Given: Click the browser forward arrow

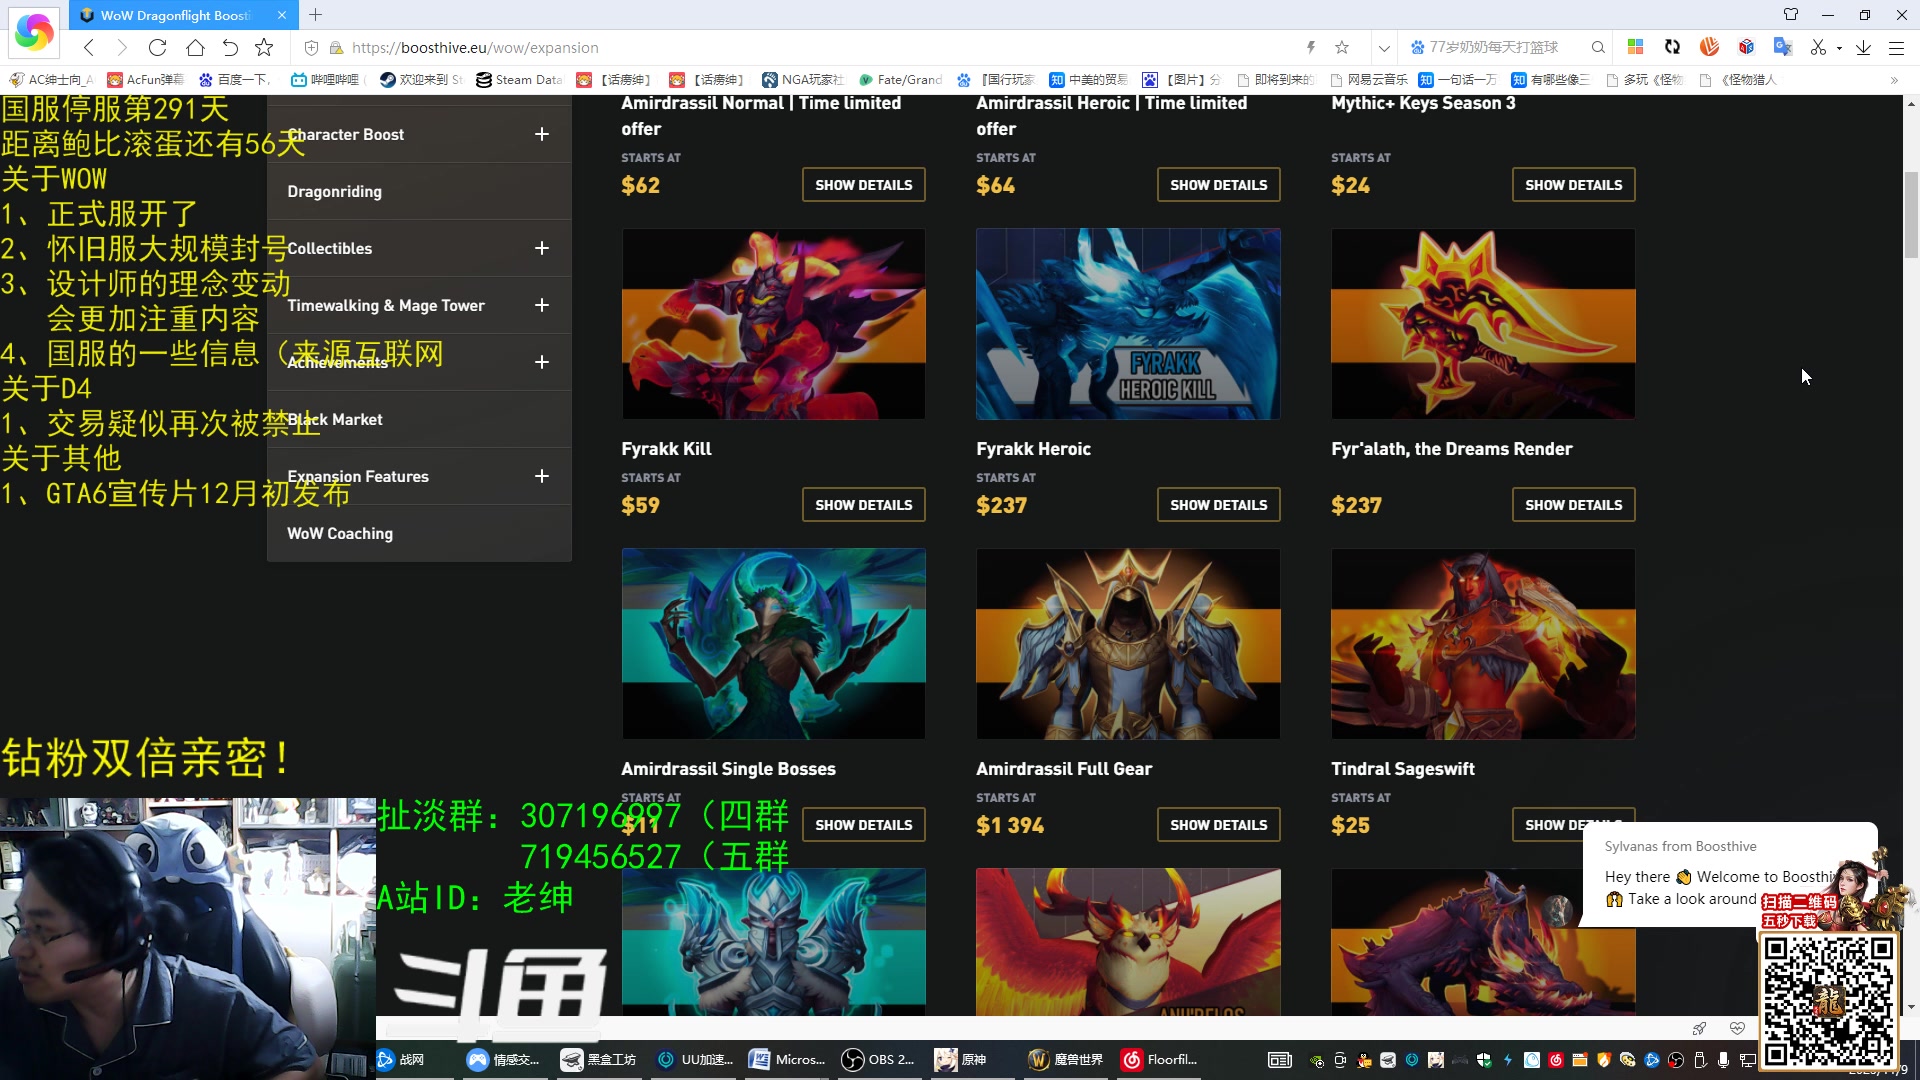Looking at the screenshot, I should tap(122, 47).
